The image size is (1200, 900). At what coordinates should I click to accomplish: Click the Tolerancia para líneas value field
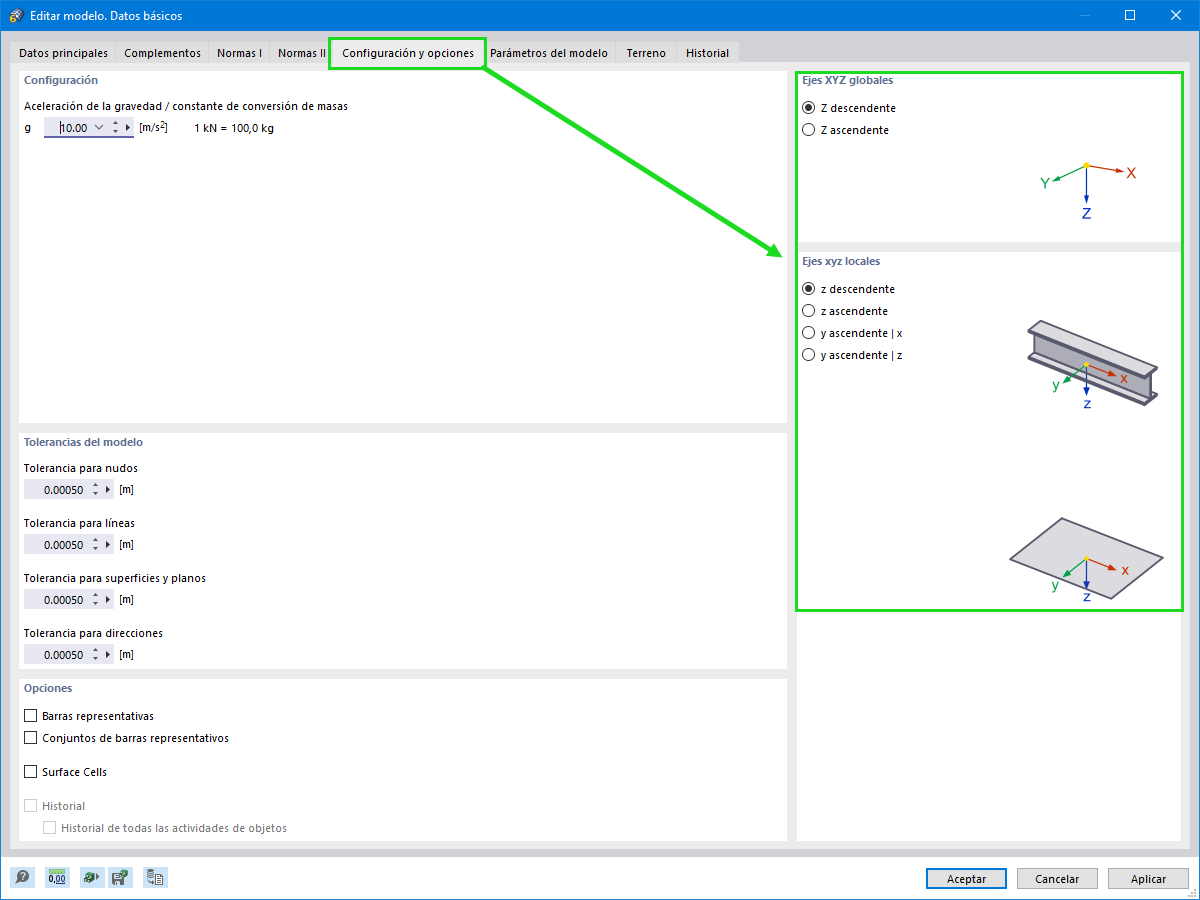click(x=57, y=545)
